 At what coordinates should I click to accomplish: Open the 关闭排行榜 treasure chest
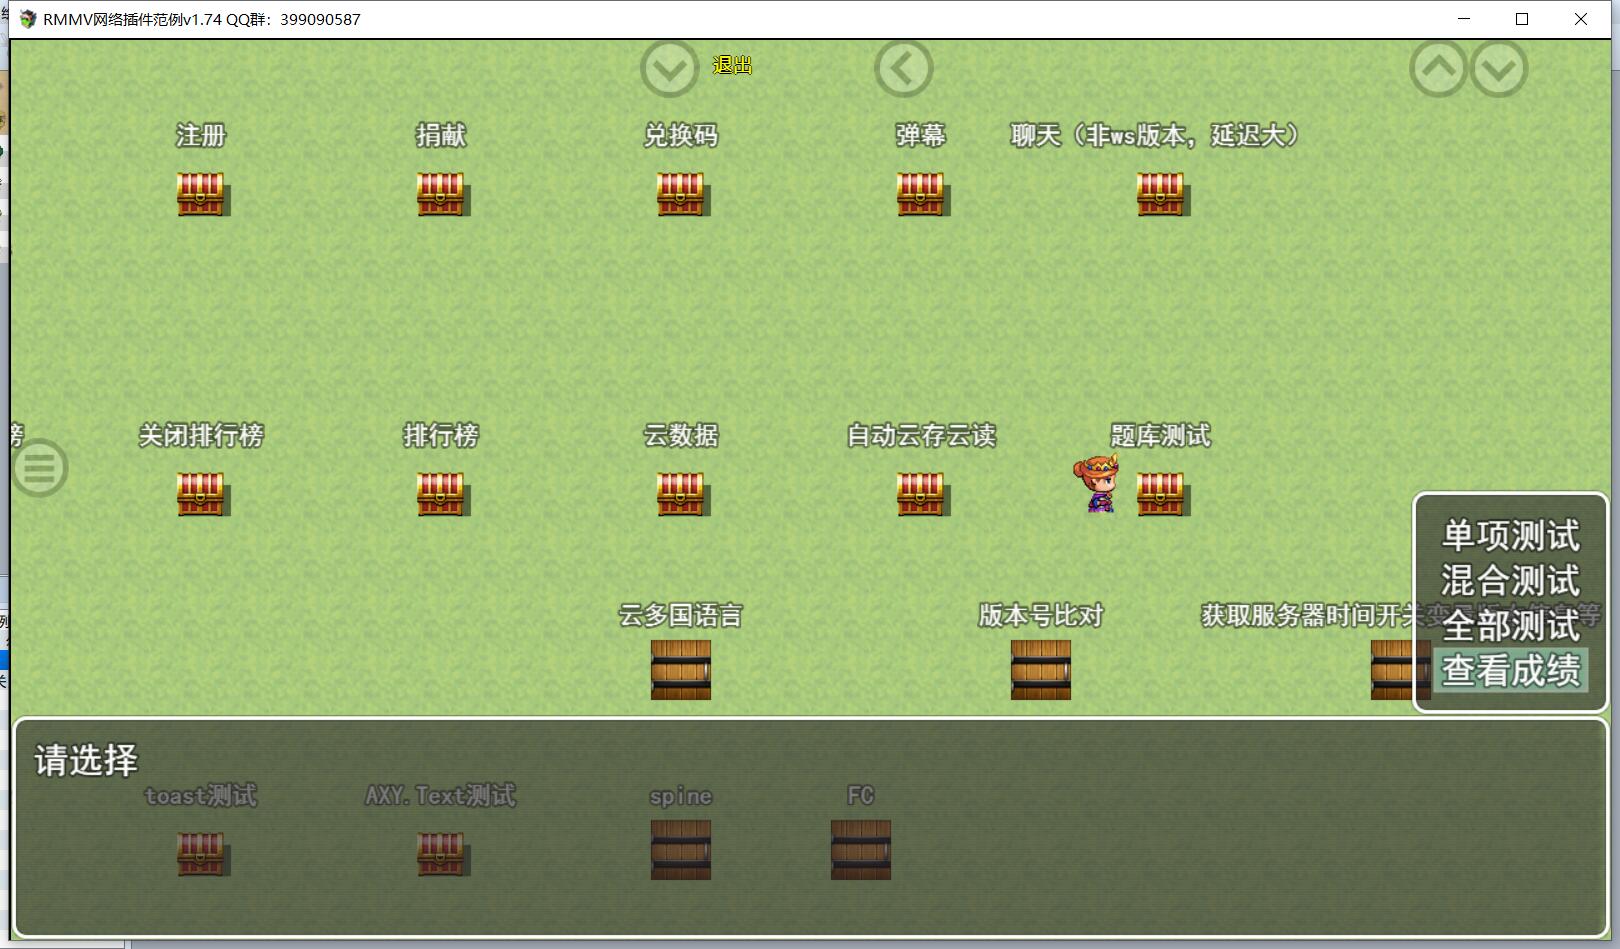[201, 494]
